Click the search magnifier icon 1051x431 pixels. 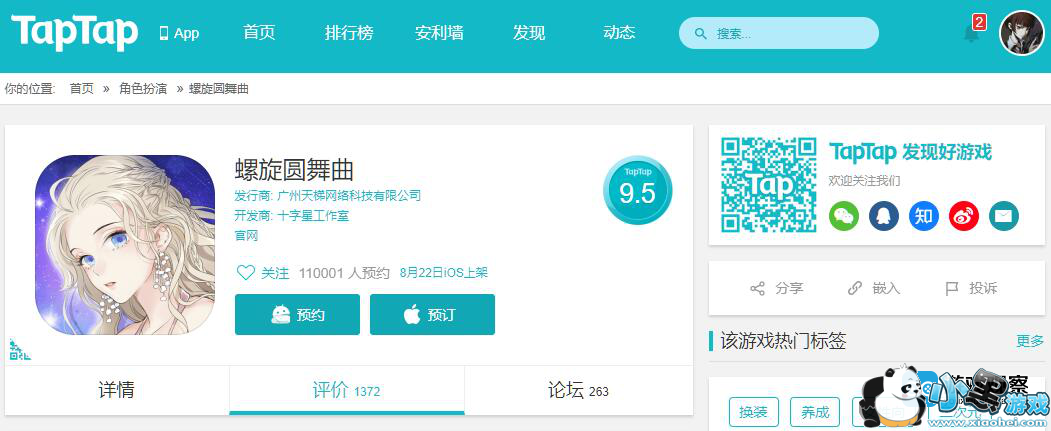[700, 34]
